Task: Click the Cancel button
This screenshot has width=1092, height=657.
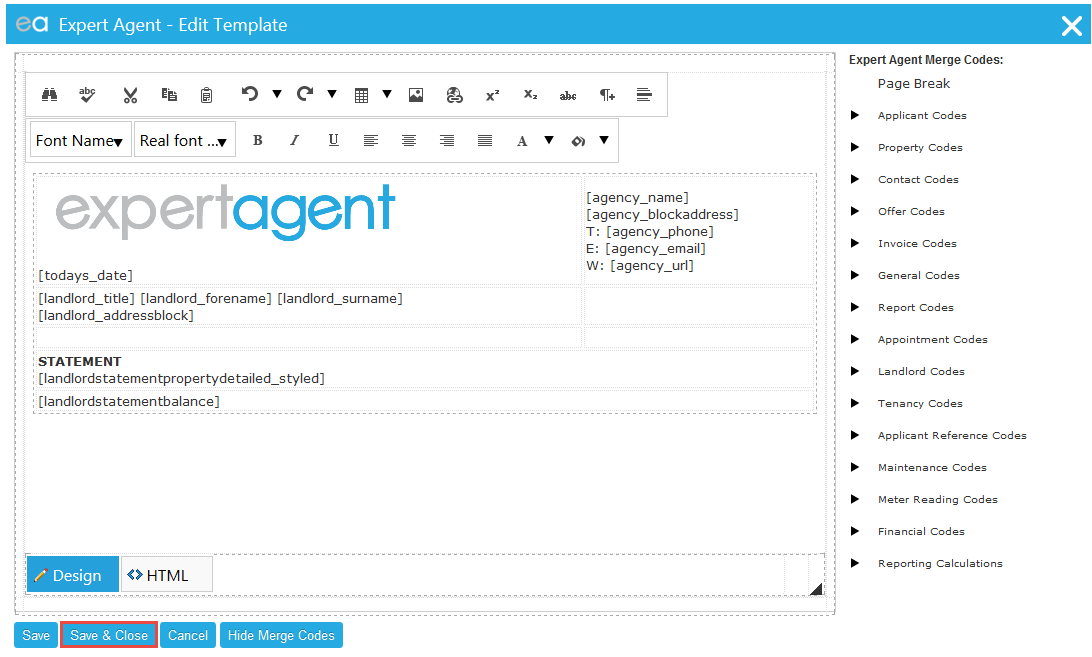Action: (x=188, y=635)
